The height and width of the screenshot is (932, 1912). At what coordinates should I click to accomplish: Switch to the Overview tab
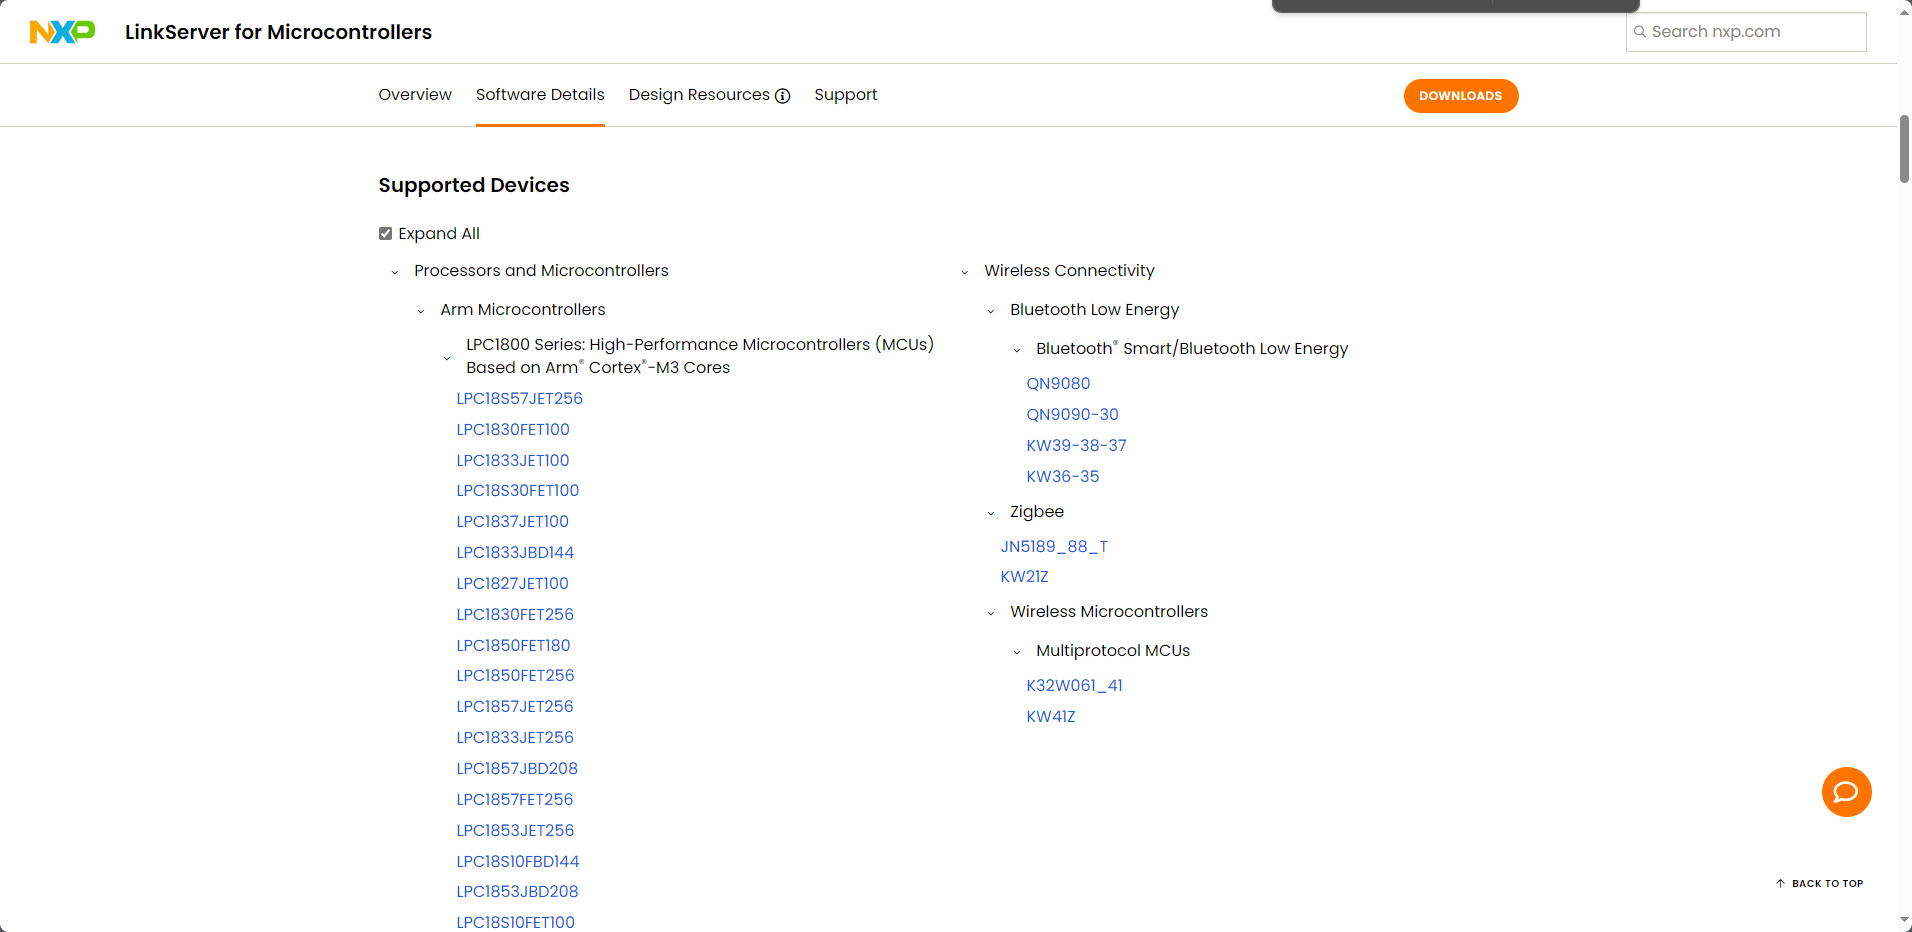coord(414,94)
